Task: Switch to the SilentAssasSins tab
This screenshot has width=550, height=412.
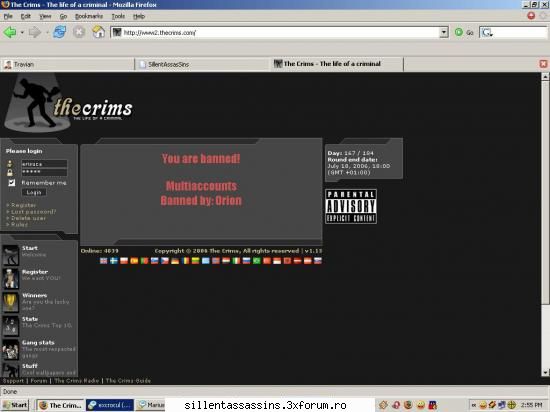Action: (x=202, y=65)
